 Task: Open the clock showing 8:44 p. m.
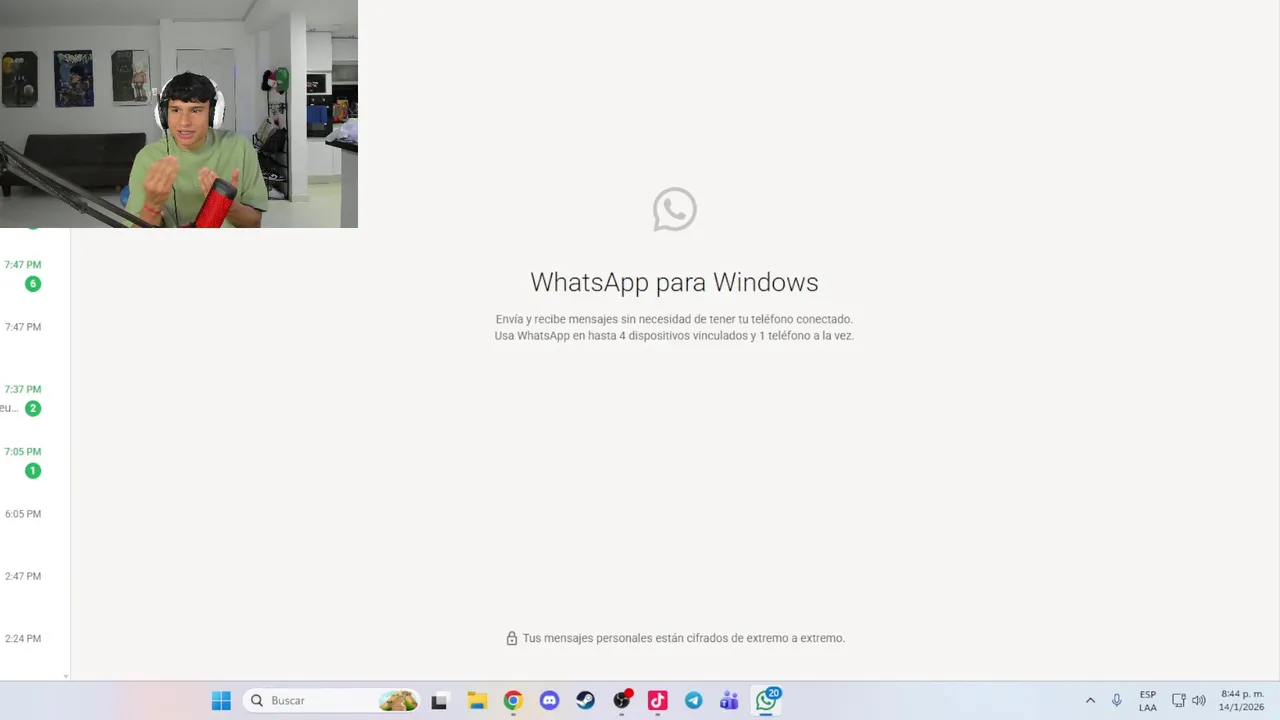tap(1242, 701)
